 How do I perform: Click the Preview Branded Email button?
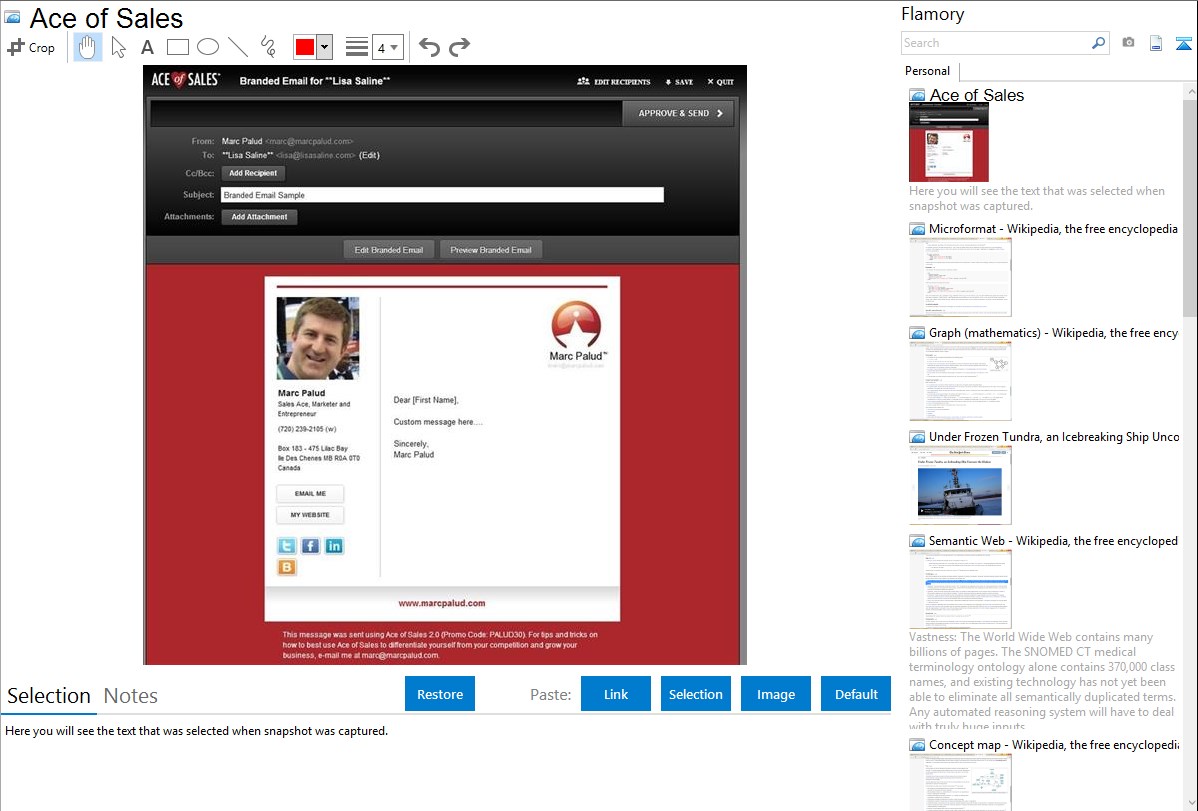(x=491, y=250)
